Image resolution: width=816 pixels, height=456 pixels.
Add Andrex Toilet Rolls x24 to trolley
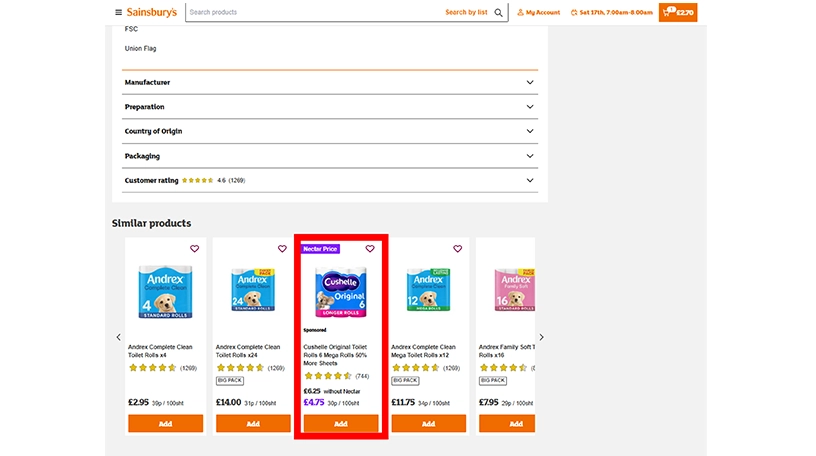tap(253, 424)
